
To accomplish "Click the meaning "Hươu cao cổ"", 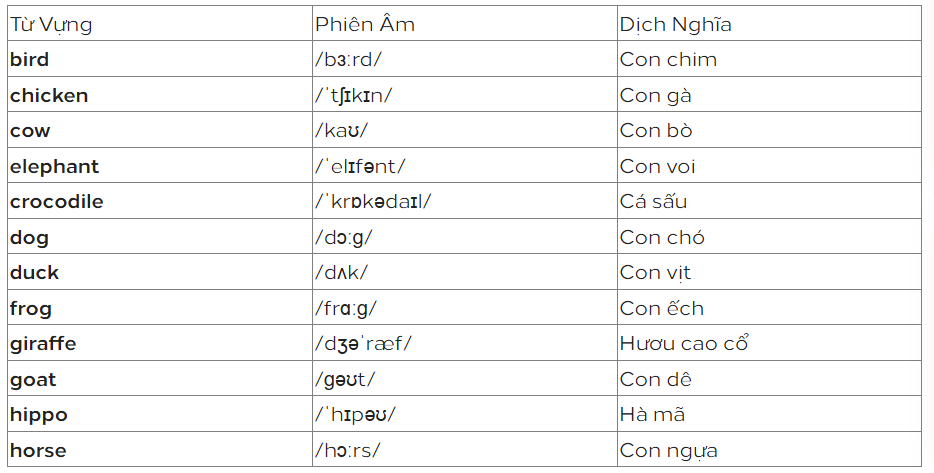I will click(x=684, y=344).
